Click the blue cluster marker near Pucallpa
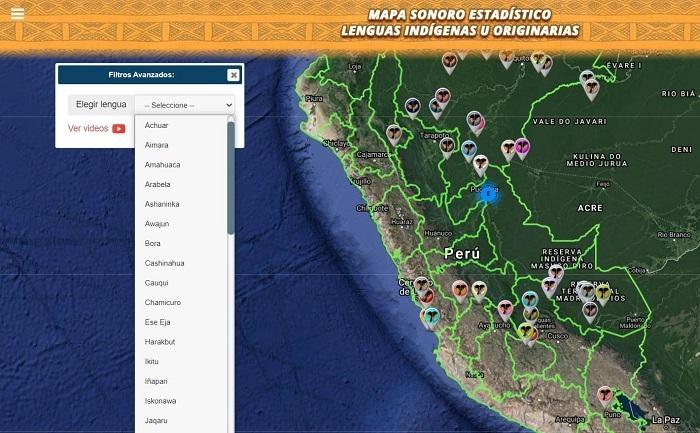700x433 pixels. [x=489, y=195]
